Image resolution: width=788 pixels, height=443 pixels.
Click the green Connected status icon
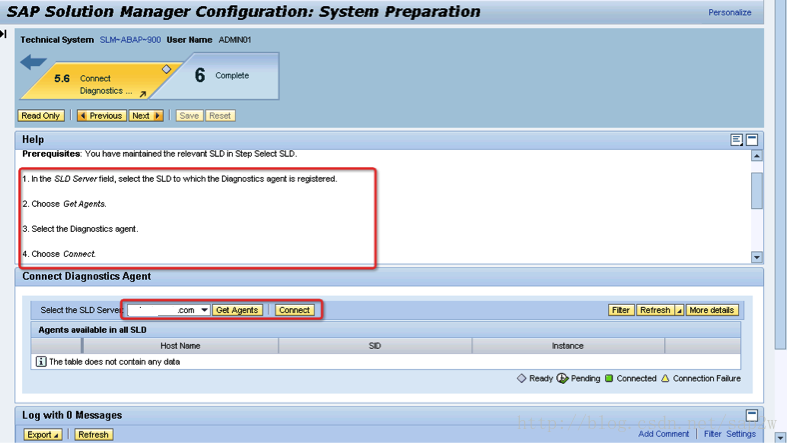(x=609, y=378)
